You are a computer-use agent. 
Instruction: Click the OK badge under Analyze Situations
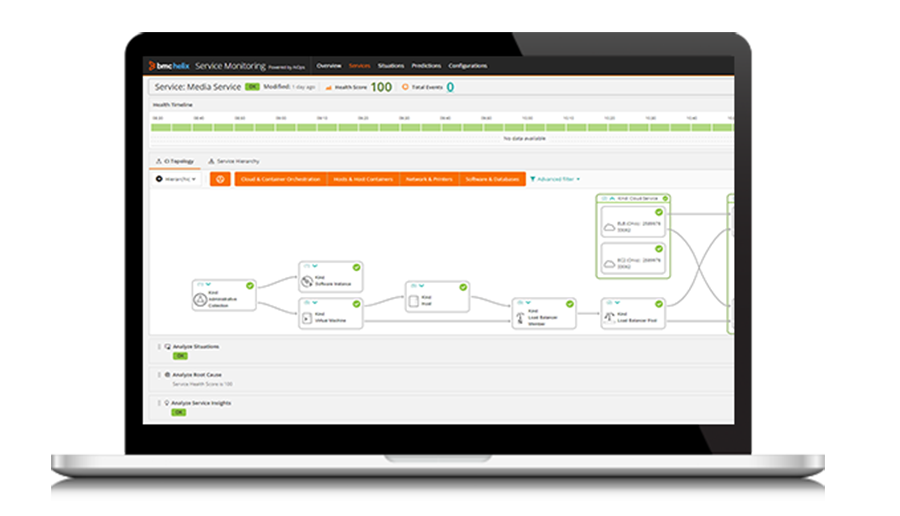pos(180,355)
